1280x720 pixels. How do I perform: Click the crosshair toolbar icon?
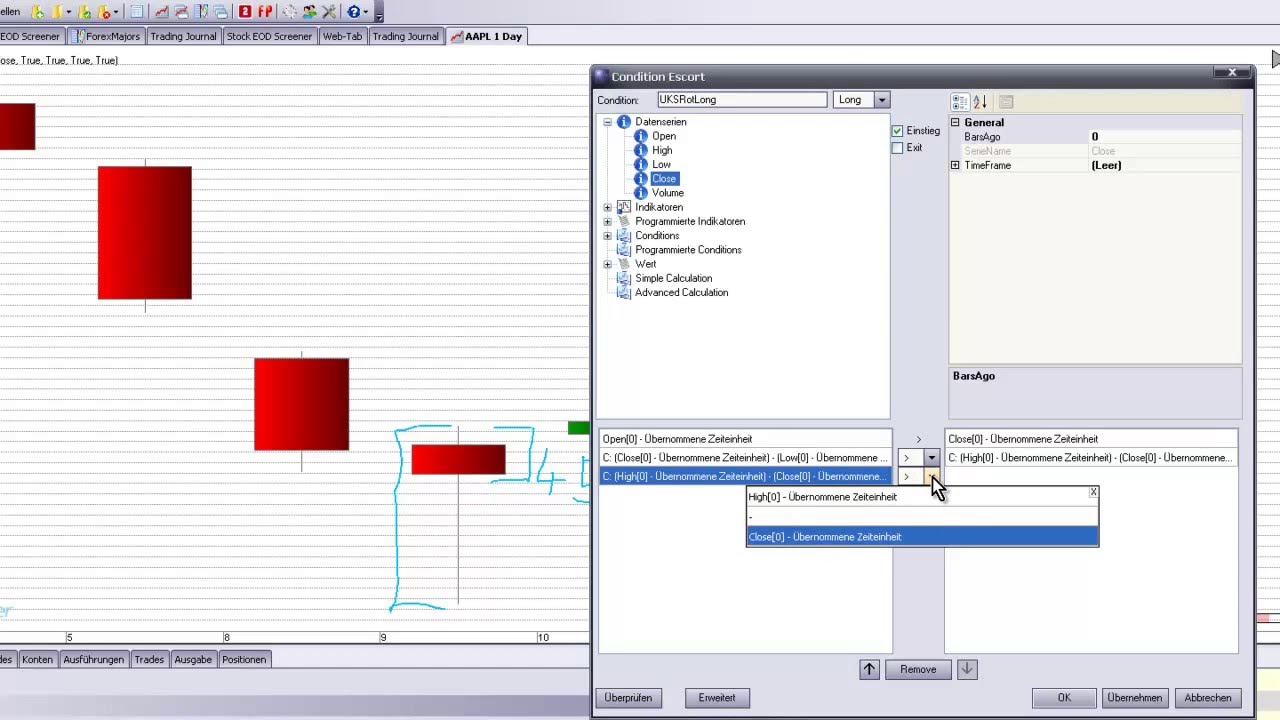pyautogui.click(x=289, y=12)
